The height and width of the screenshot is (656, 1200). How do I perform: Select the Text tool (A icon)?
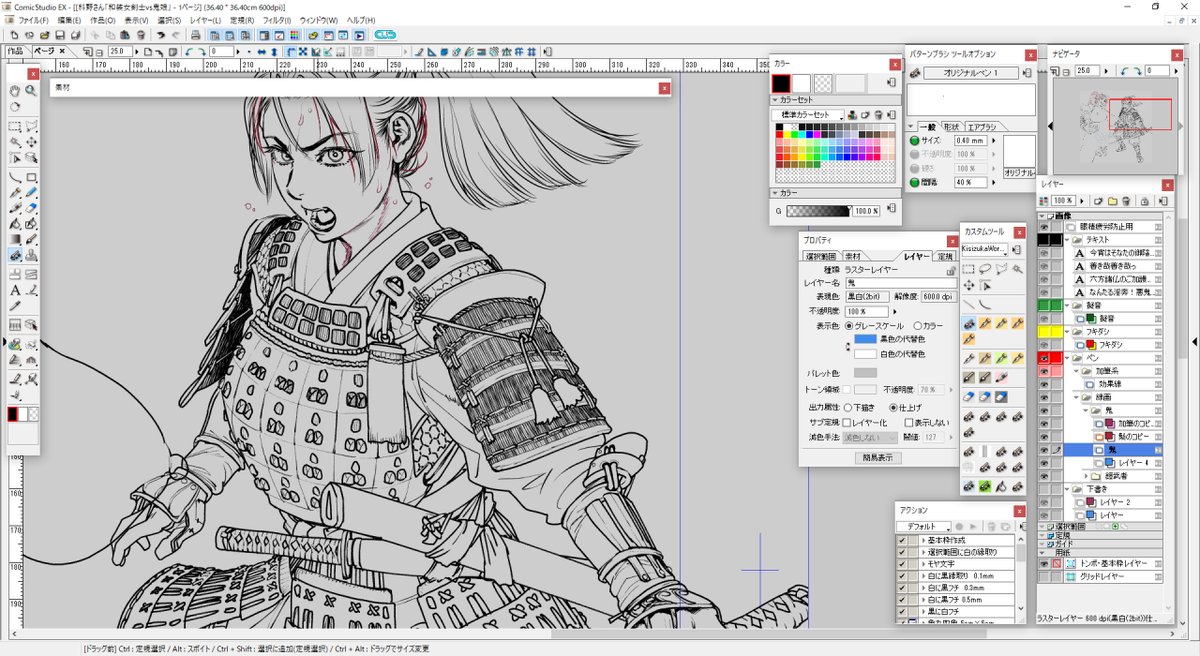(14, 290)
